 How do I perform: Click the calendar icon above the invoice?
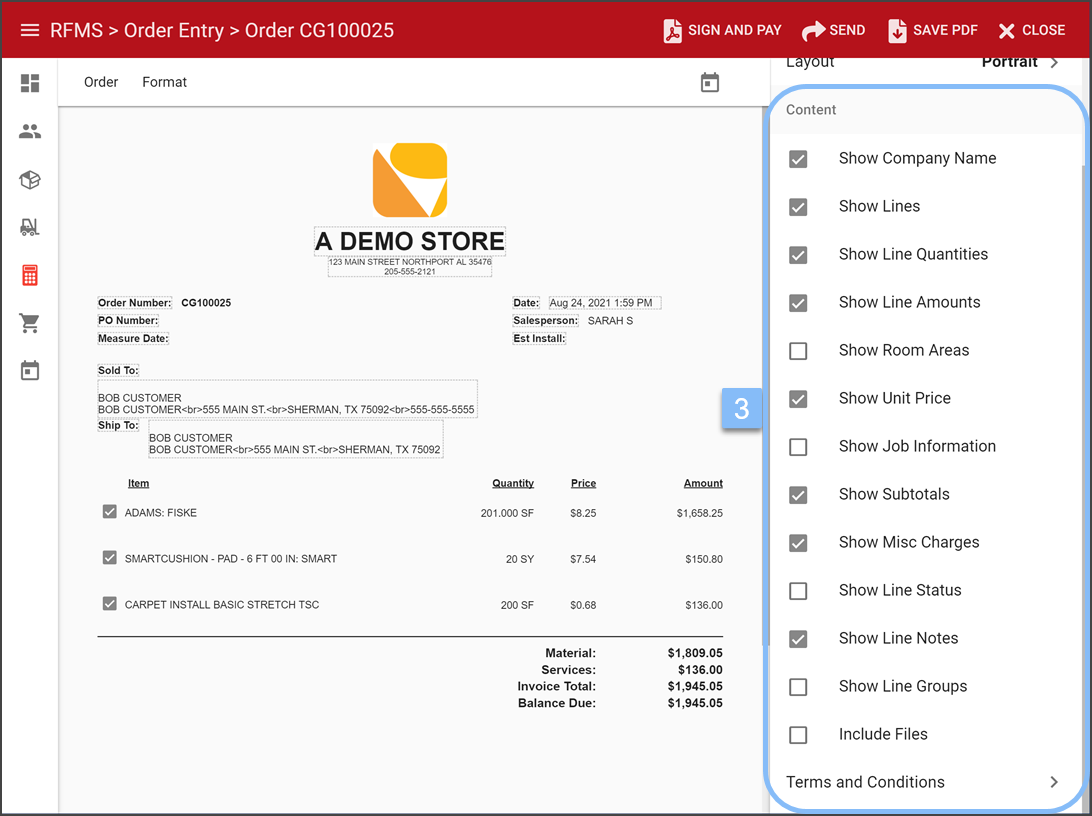pyautogui.click(x=710, y=82)
